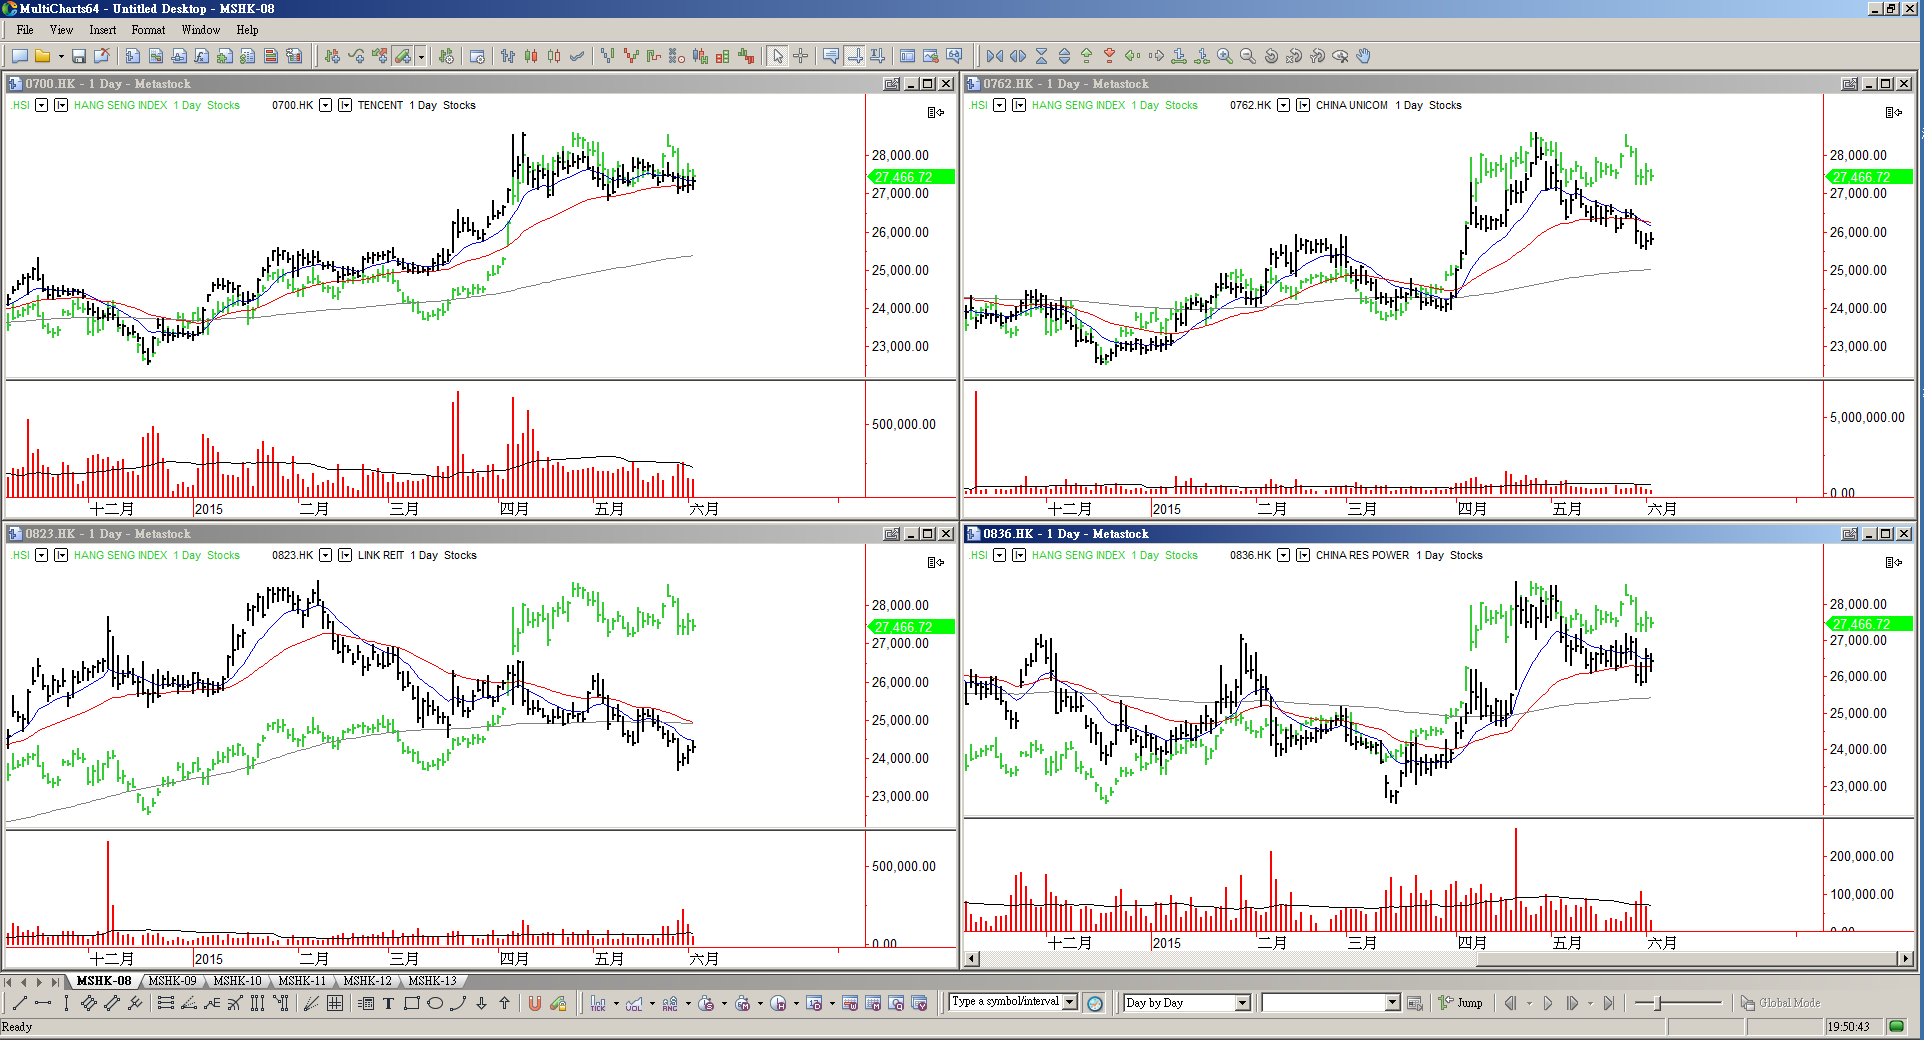Screen dimensions: 1924x1057
Task: Open the Format menu
Action: pos(148,30)
